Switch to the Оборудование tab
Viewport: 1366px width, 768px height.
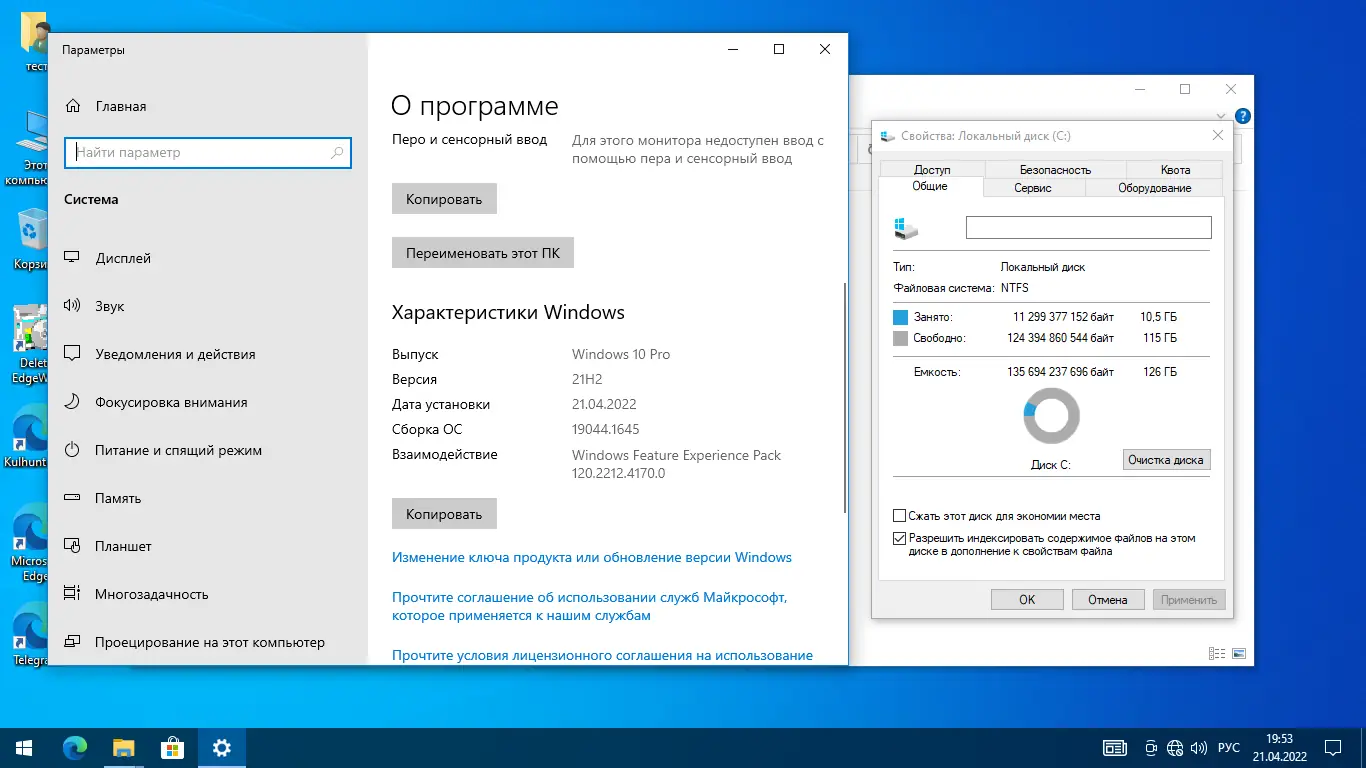click(x=1154, y=188)
